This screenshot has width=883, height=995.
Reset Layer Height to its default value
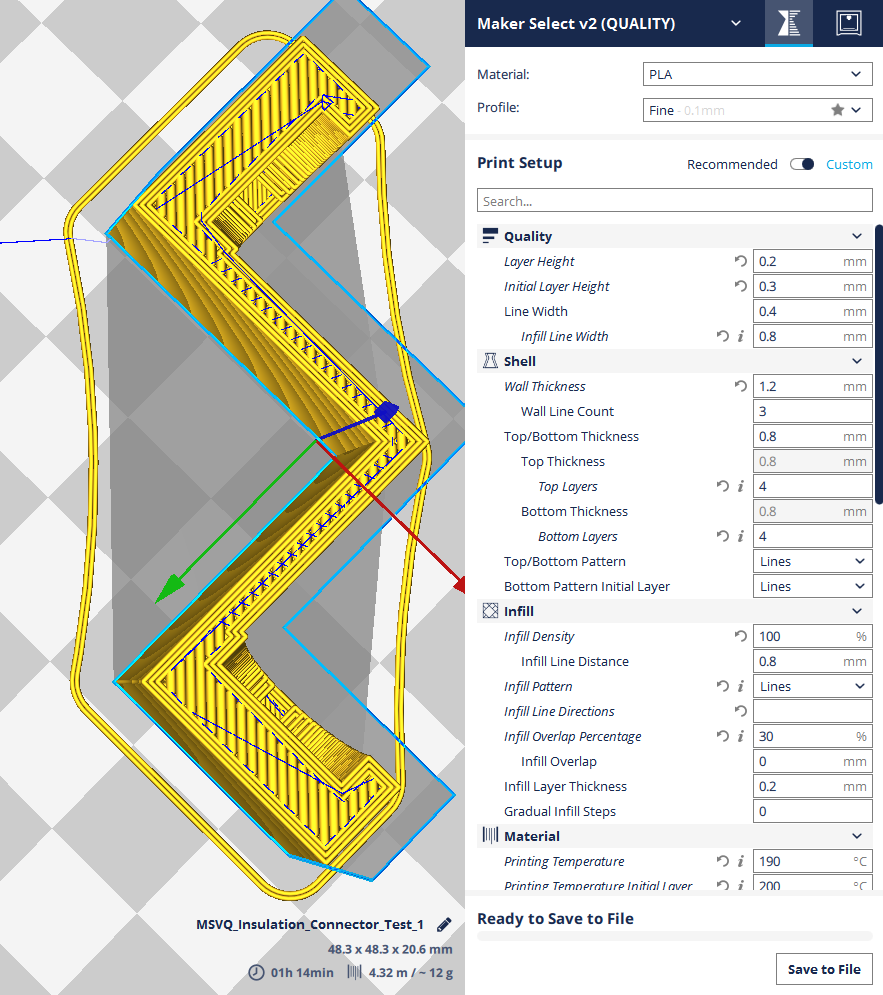click(x=740, y=261)
